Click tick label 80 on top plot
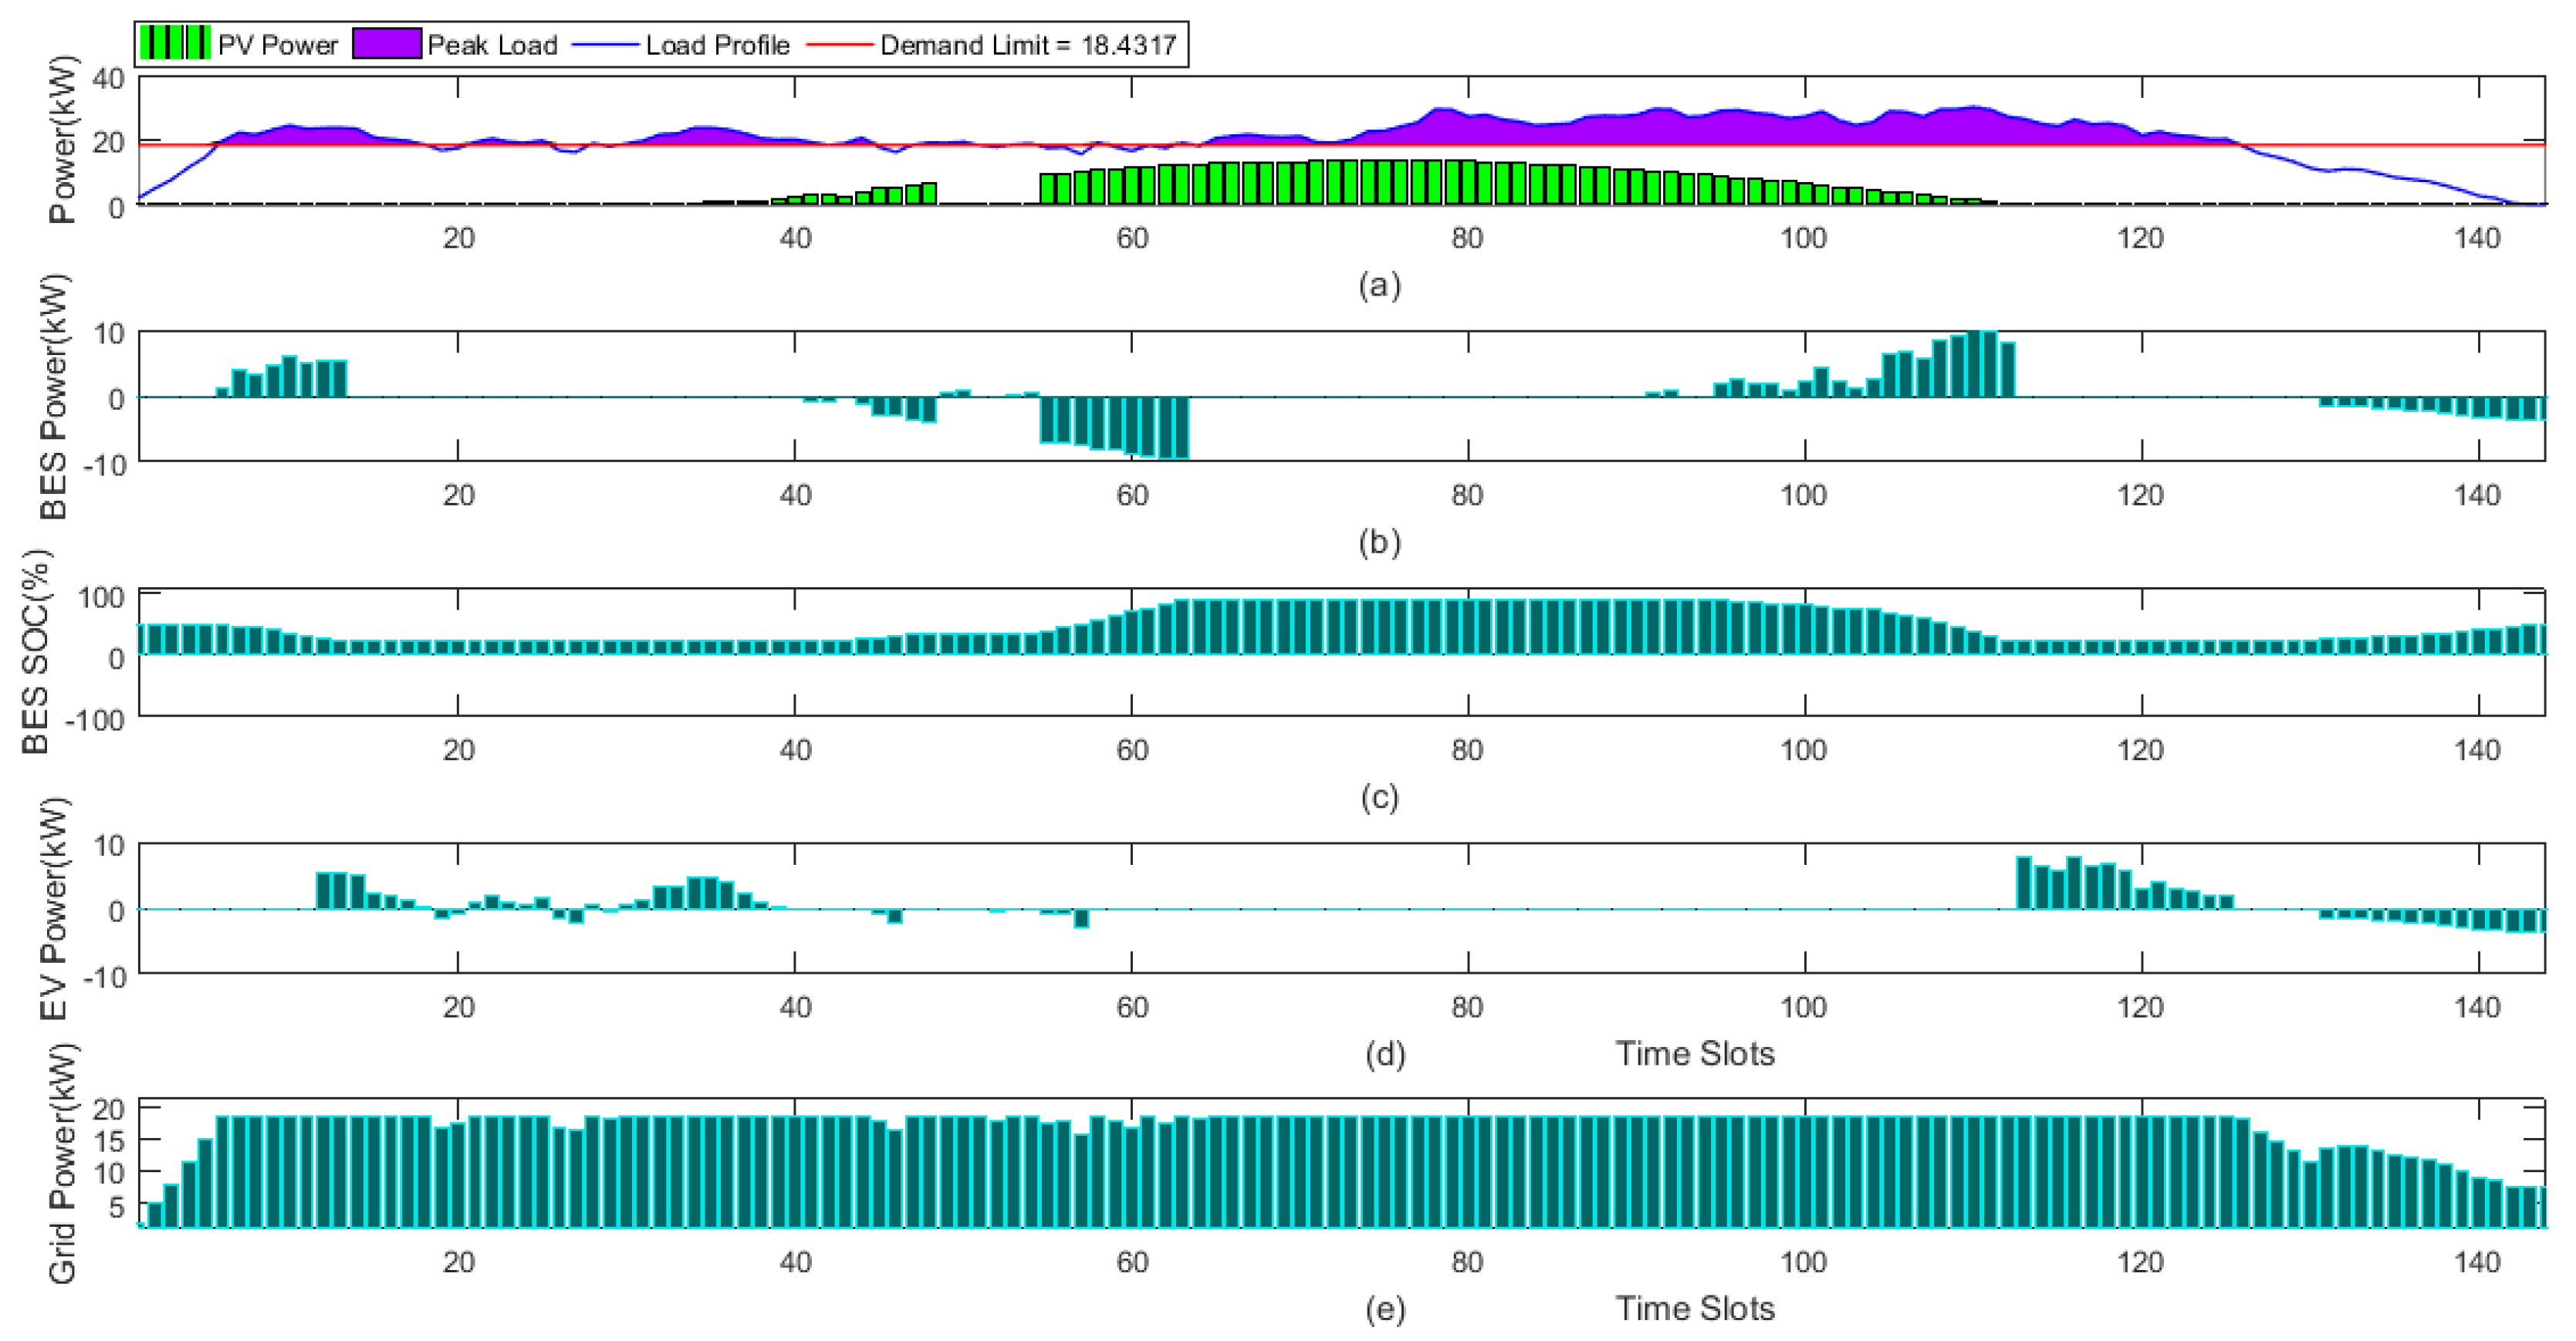The image size is (2576, 1341). 1467,238
